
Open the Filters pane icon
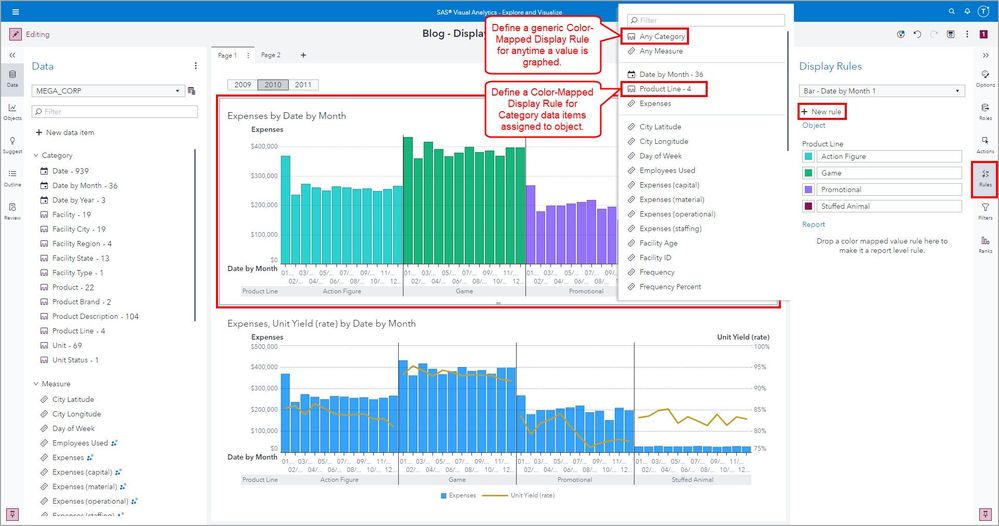[985, 211]
